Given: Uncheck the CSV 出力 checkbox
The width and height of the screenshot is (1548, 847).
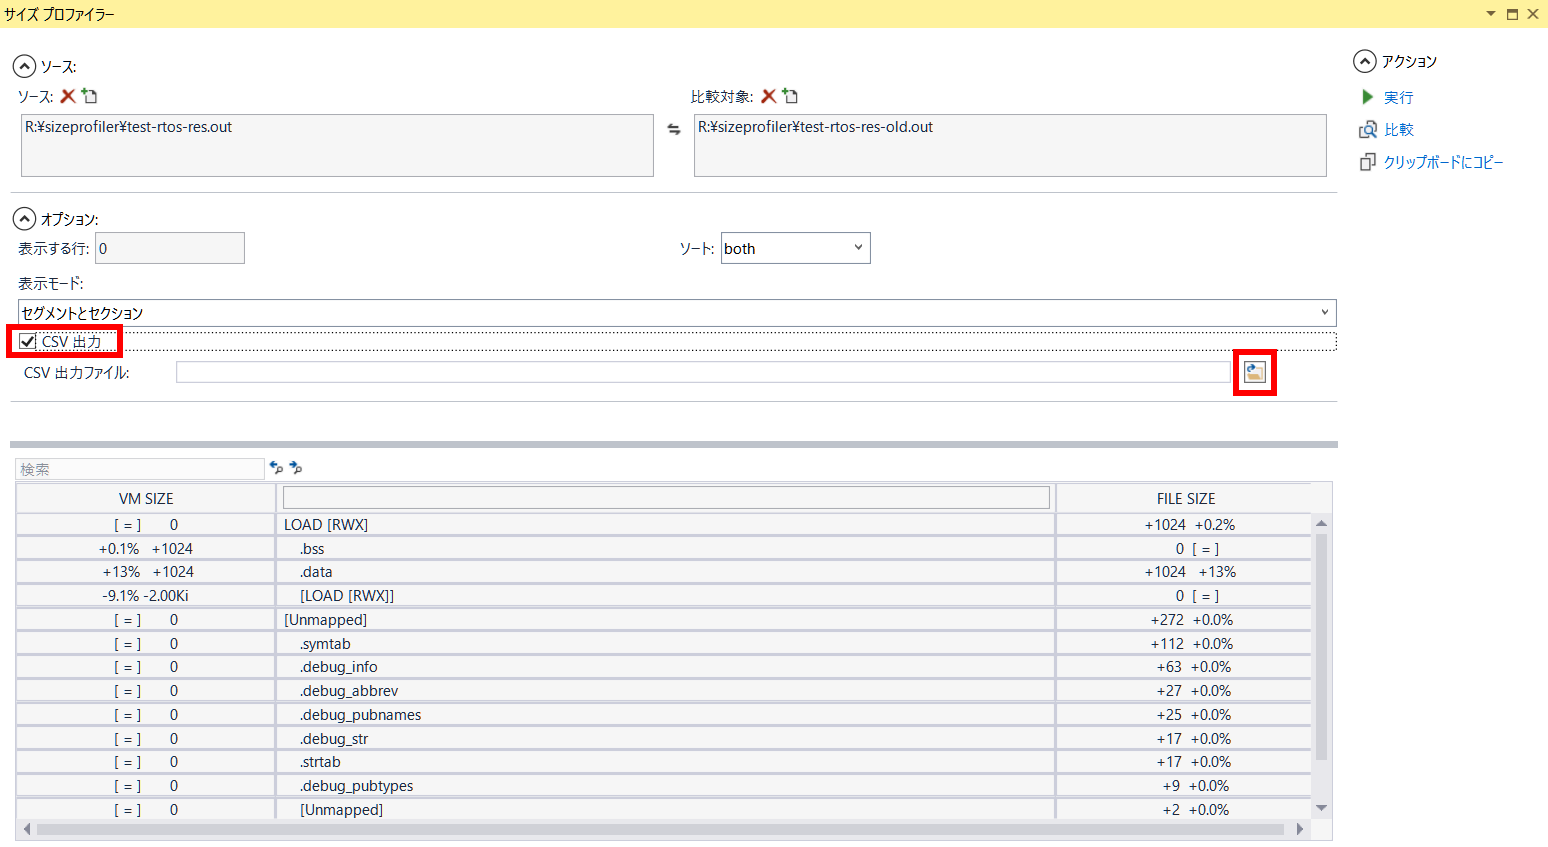Looking at the screenshot, I should coord(28,342).
